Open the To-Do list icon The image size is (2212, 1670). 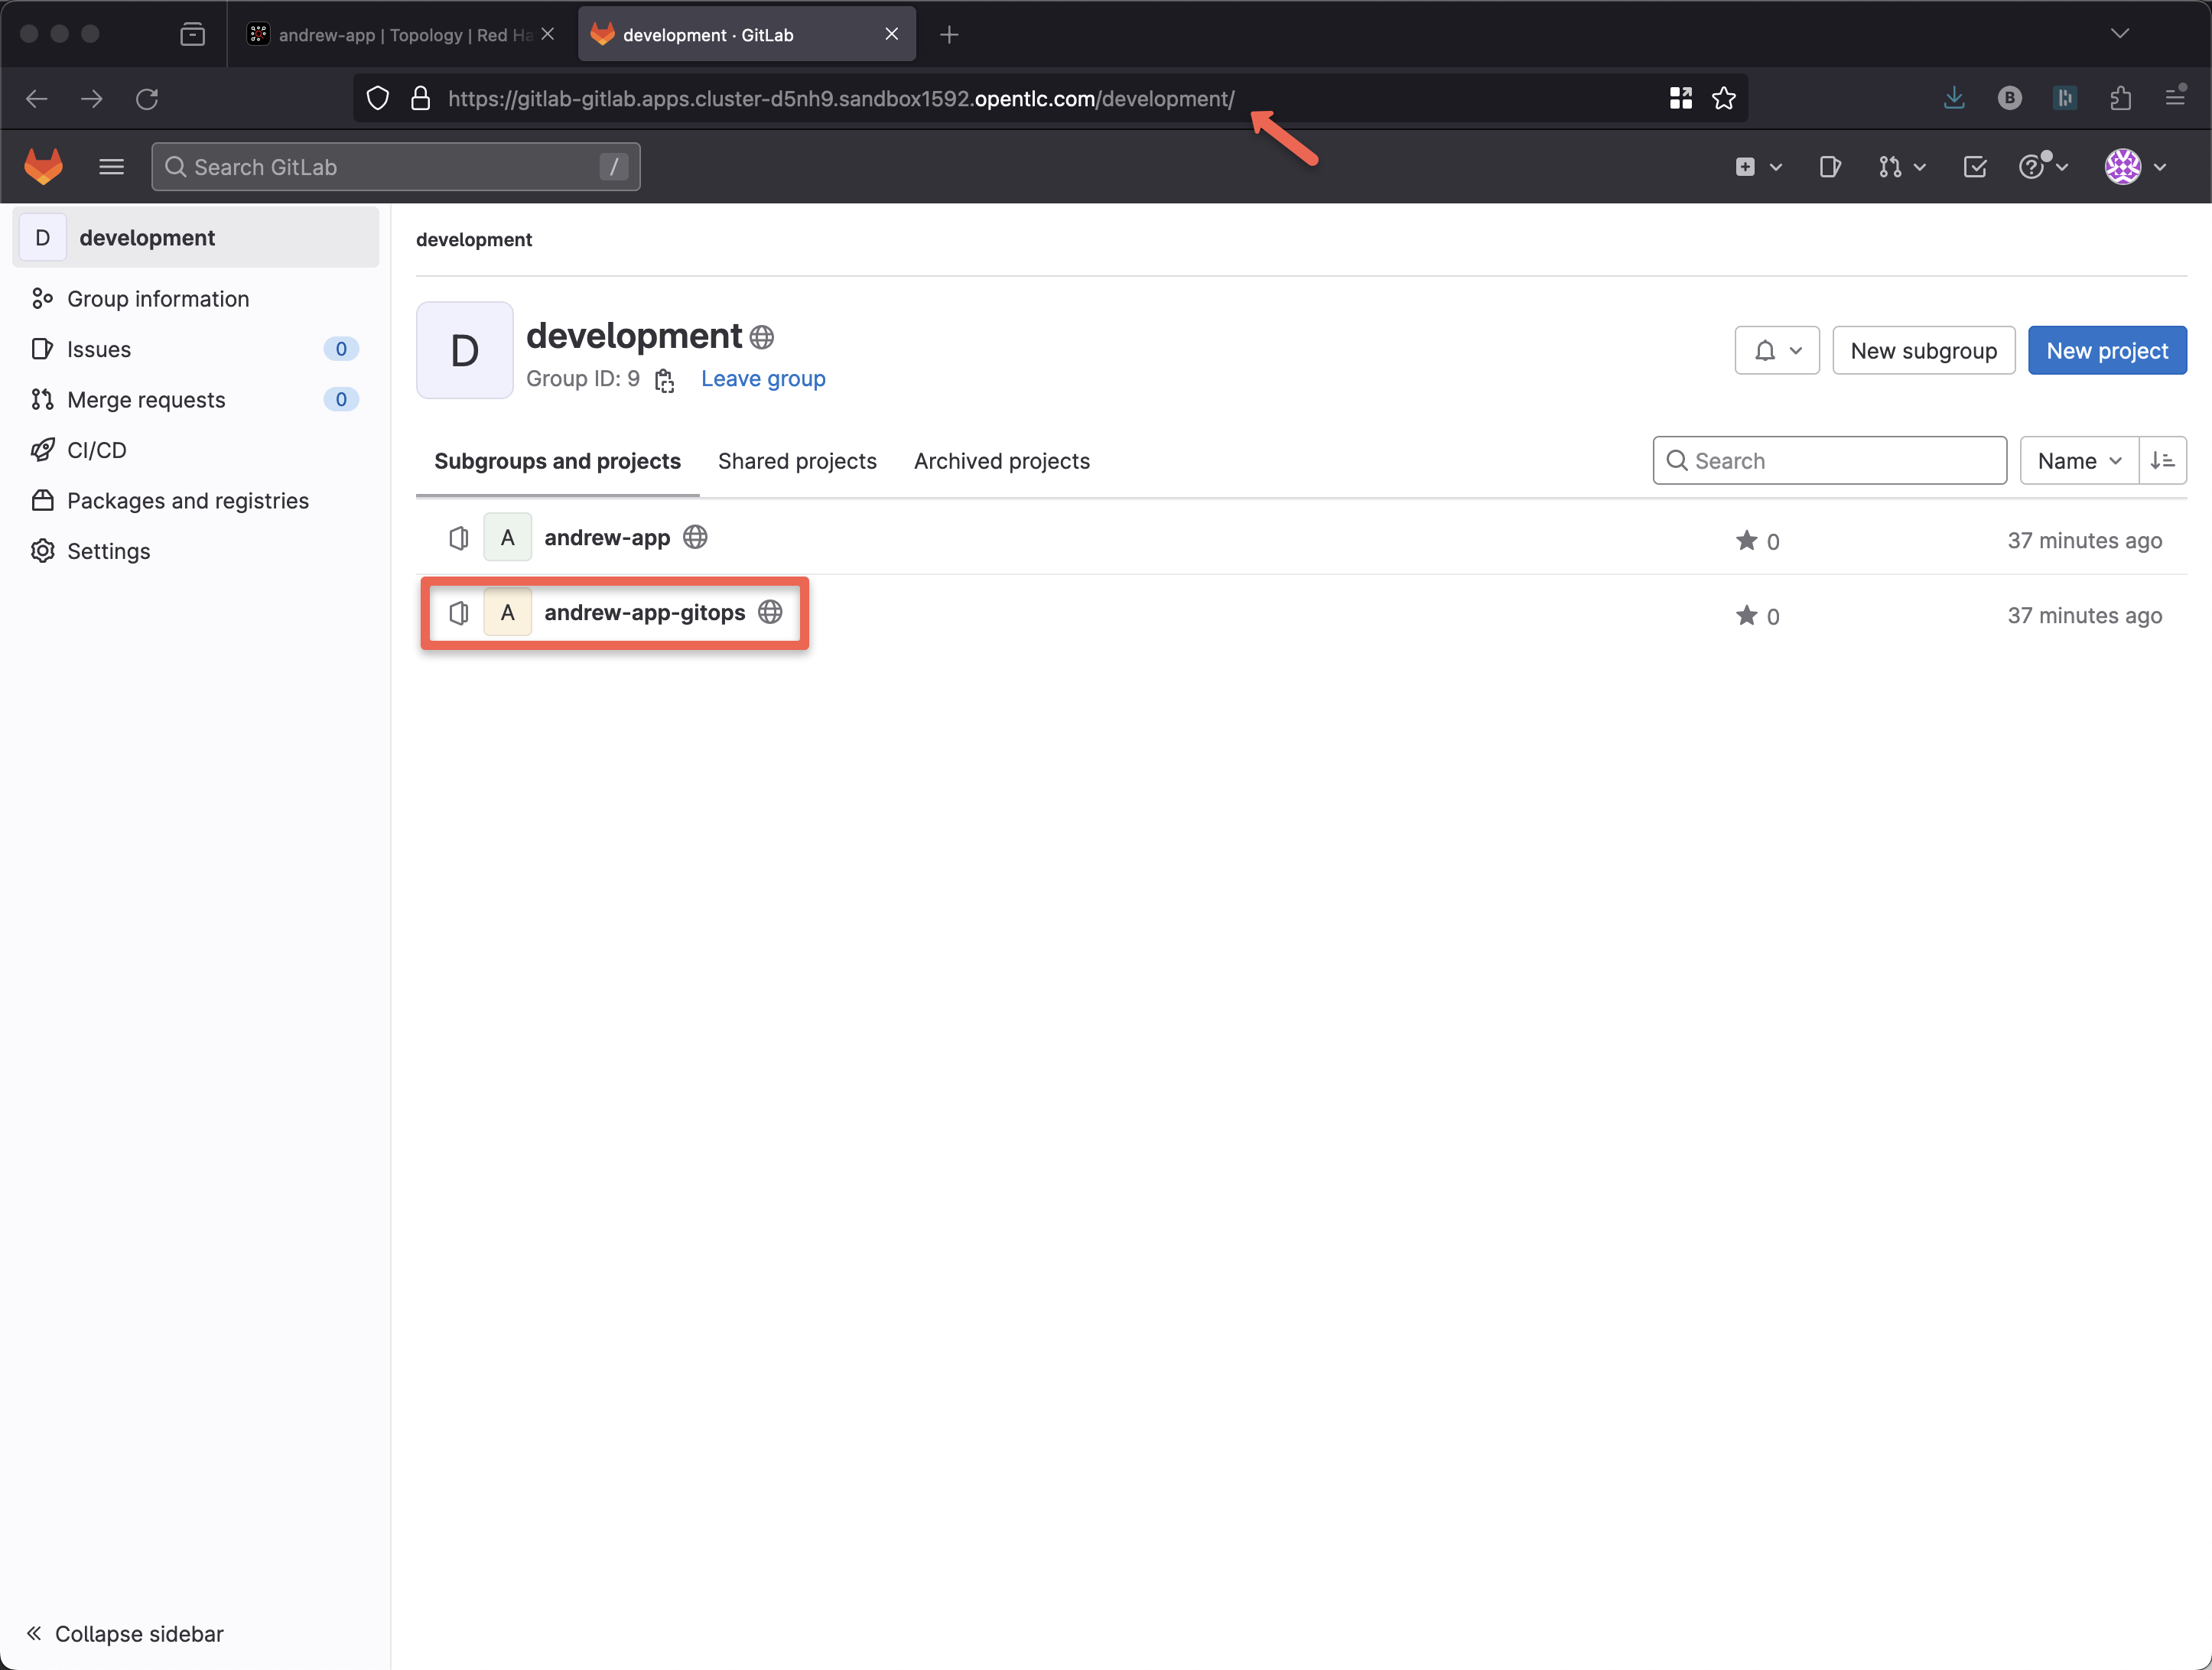1974,167
